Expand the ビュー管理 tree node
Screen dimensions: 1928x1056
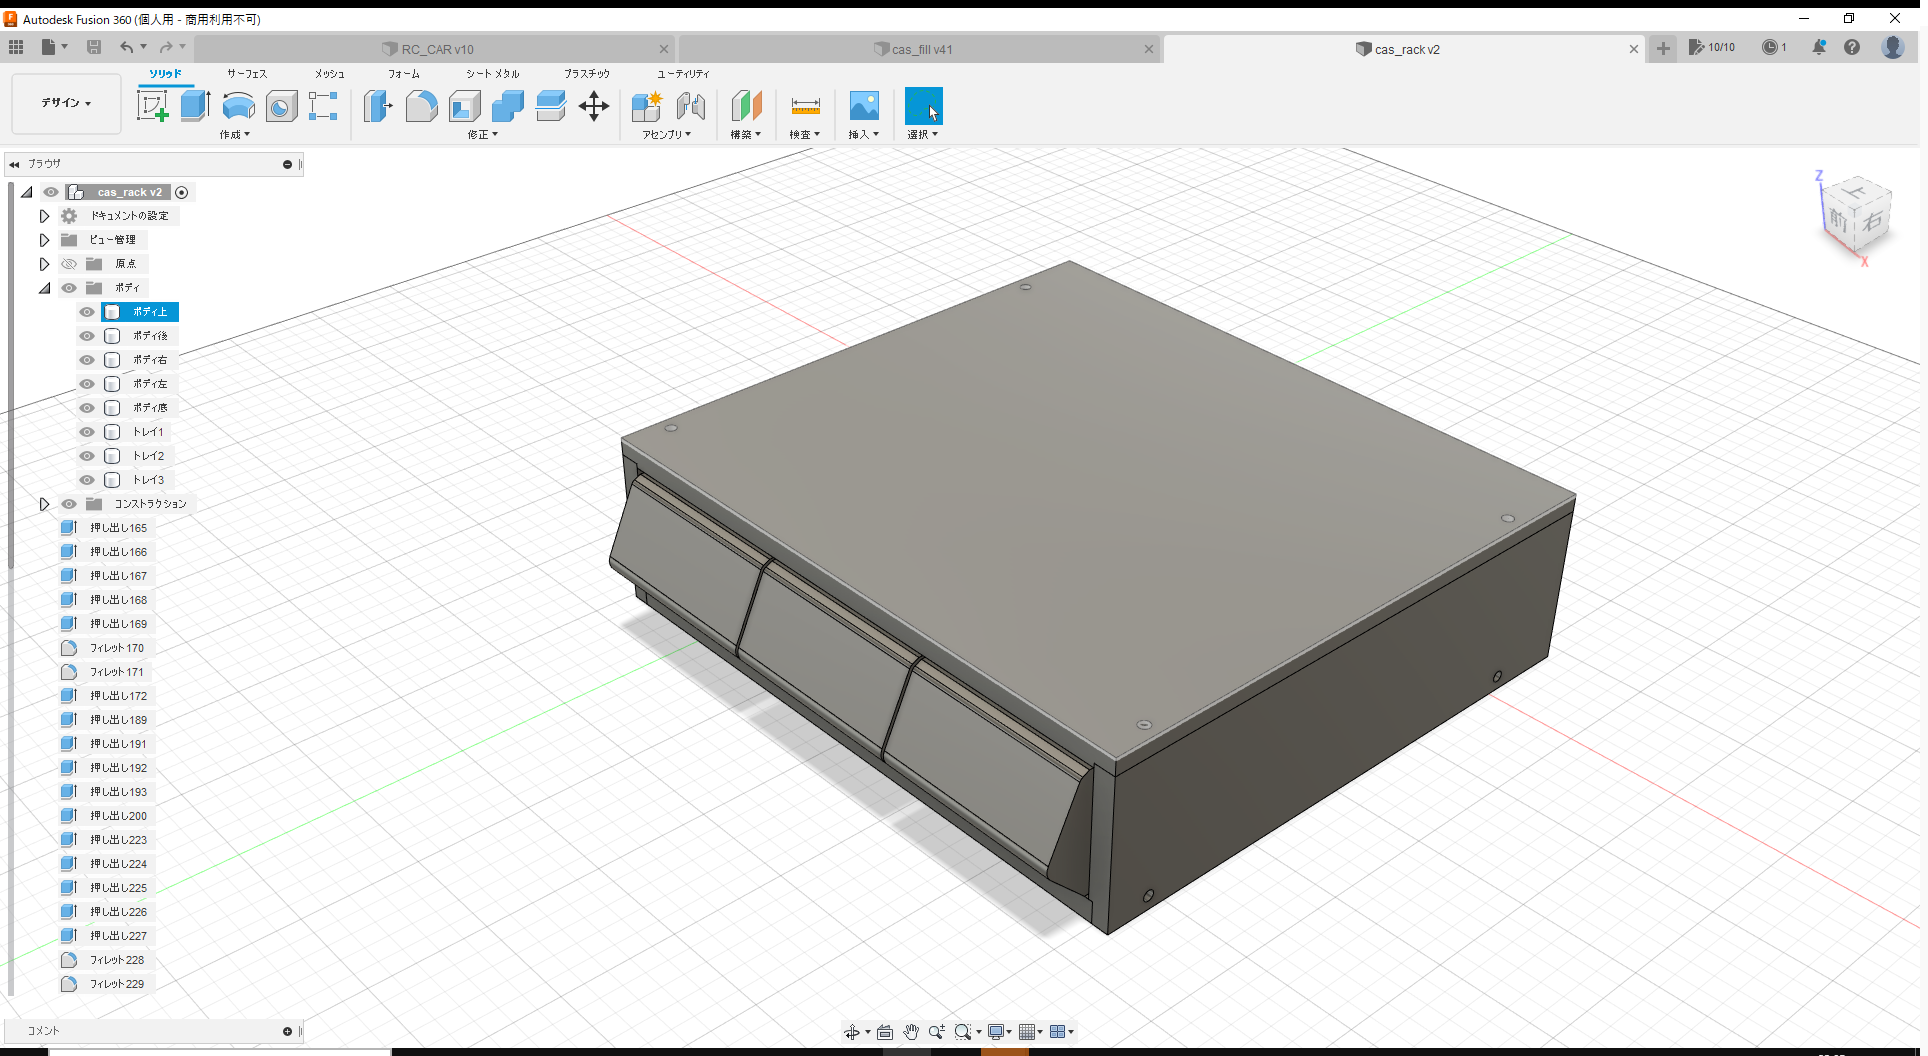pos(44,239)
